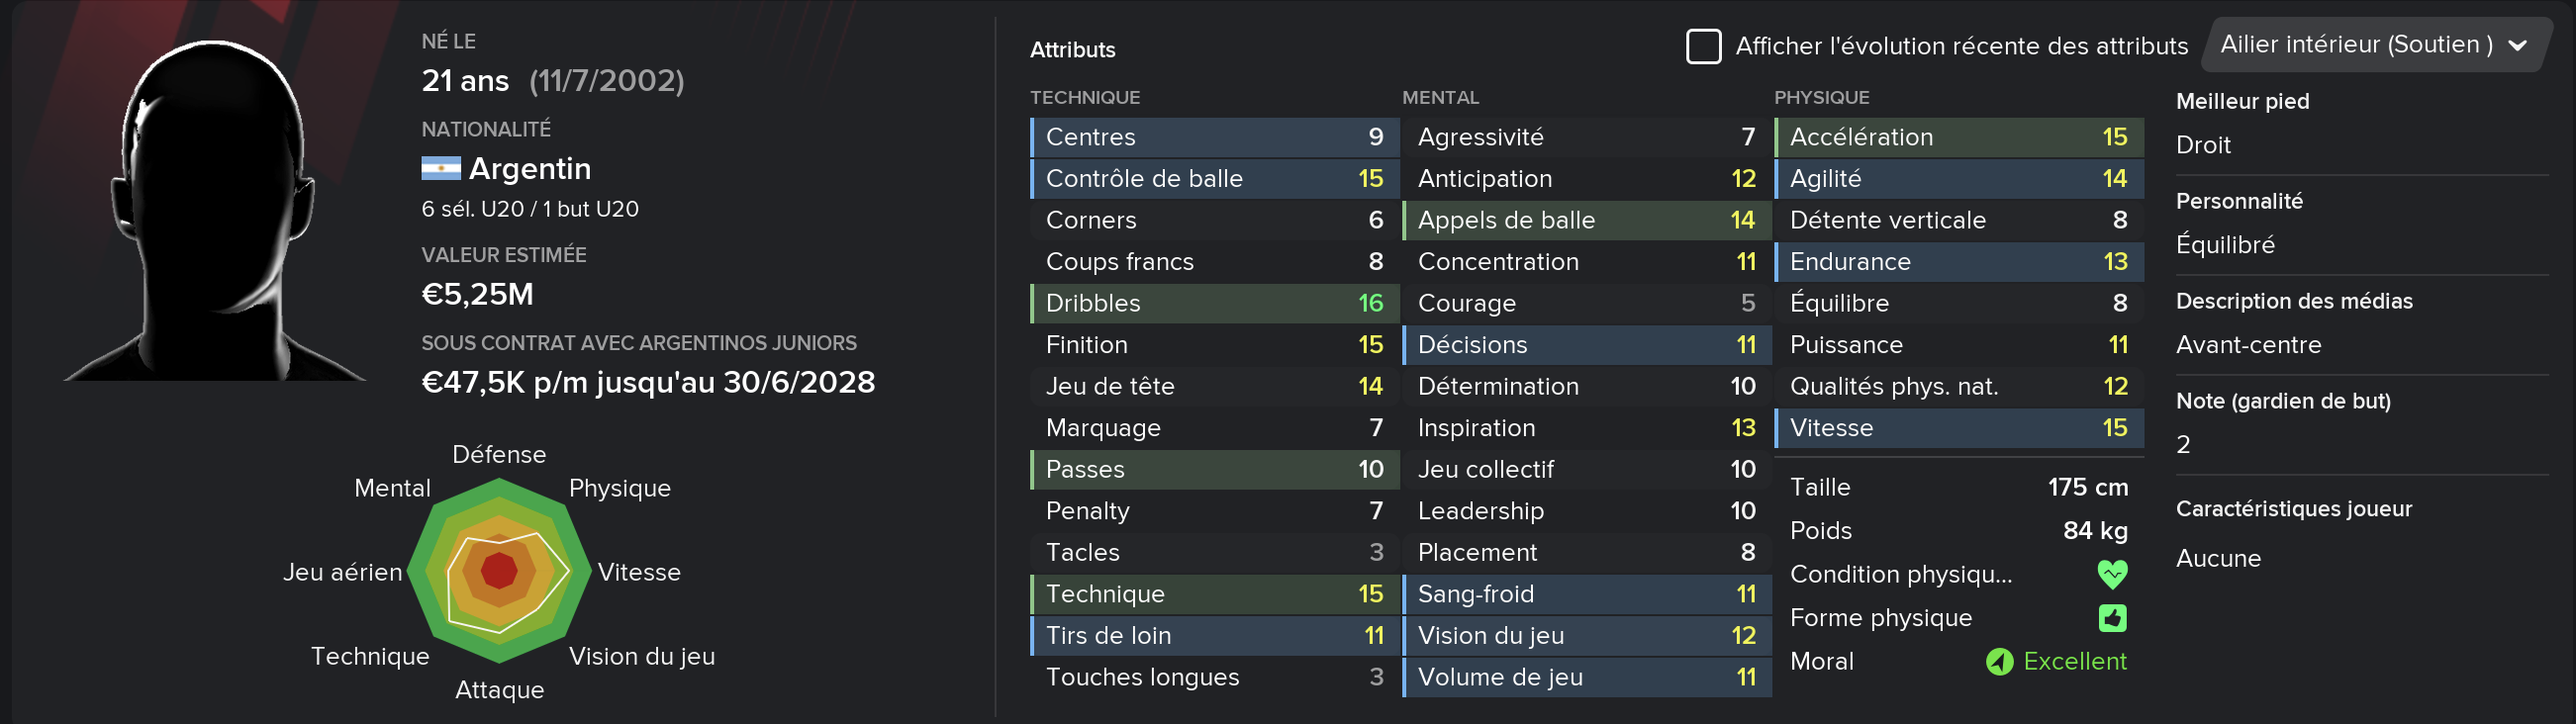Image resolution: width=2576 pixels, height=724 pixels.
Task: Click the Accélération attribute row
Action: [x=1958, y=137]
